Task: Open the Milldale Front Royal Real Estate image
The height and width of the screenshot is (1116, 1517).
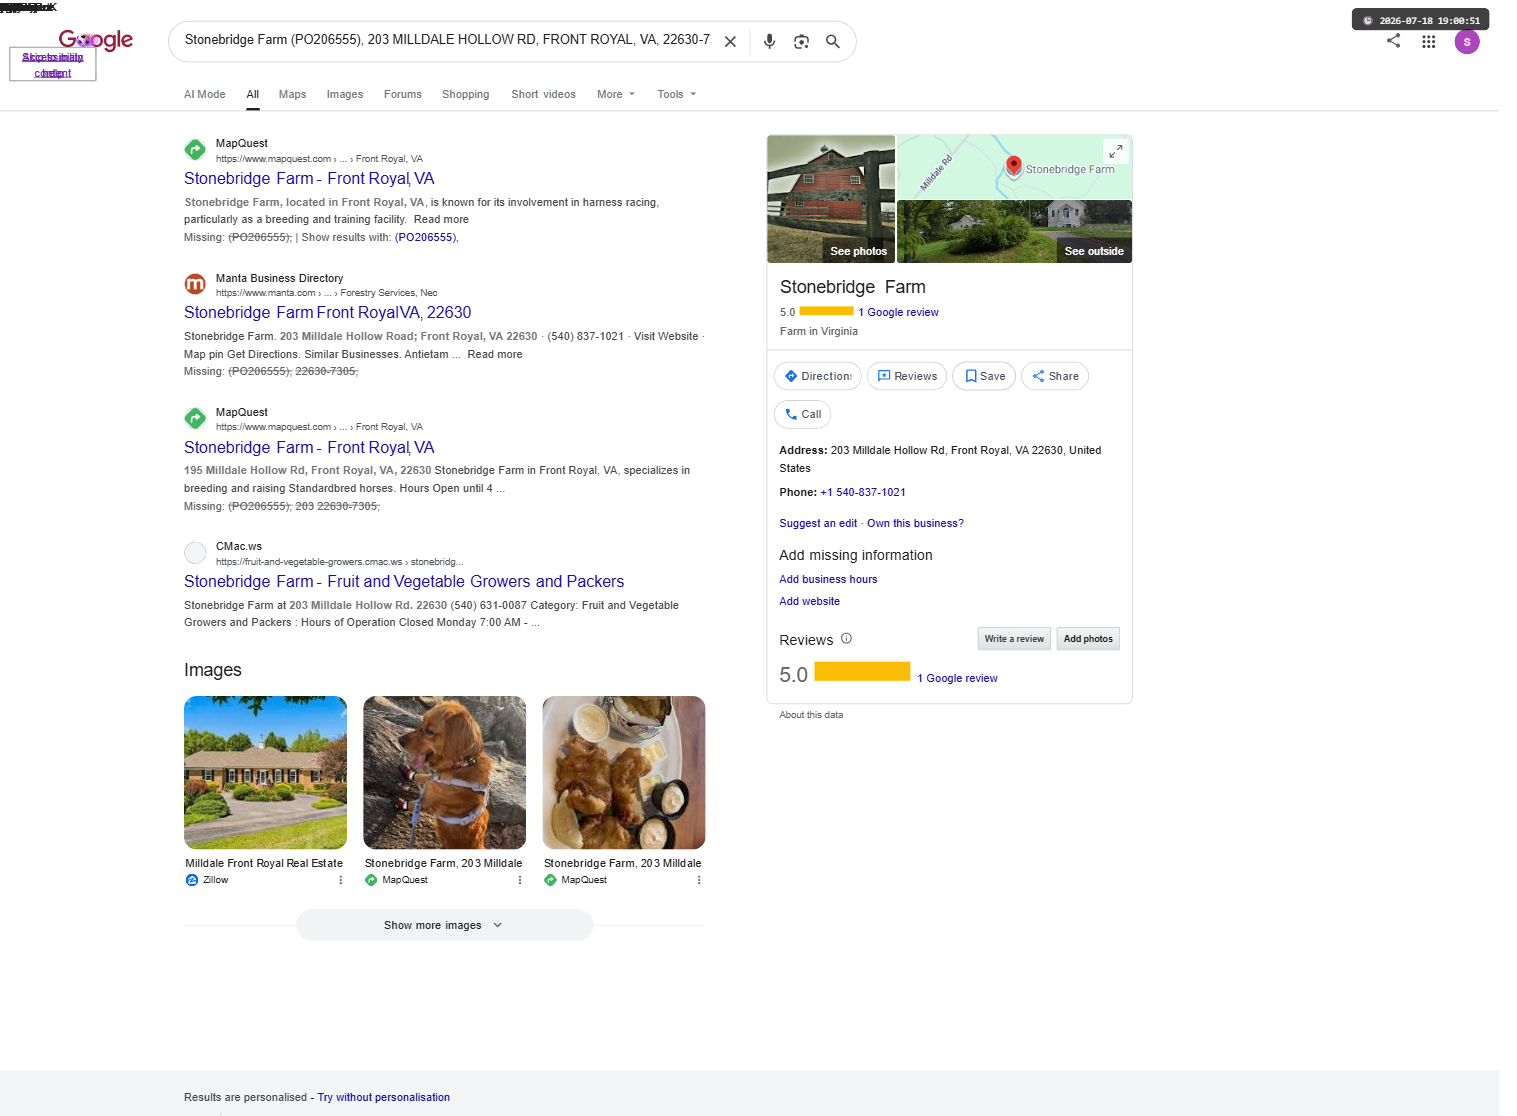Action: tap(265, 773)
